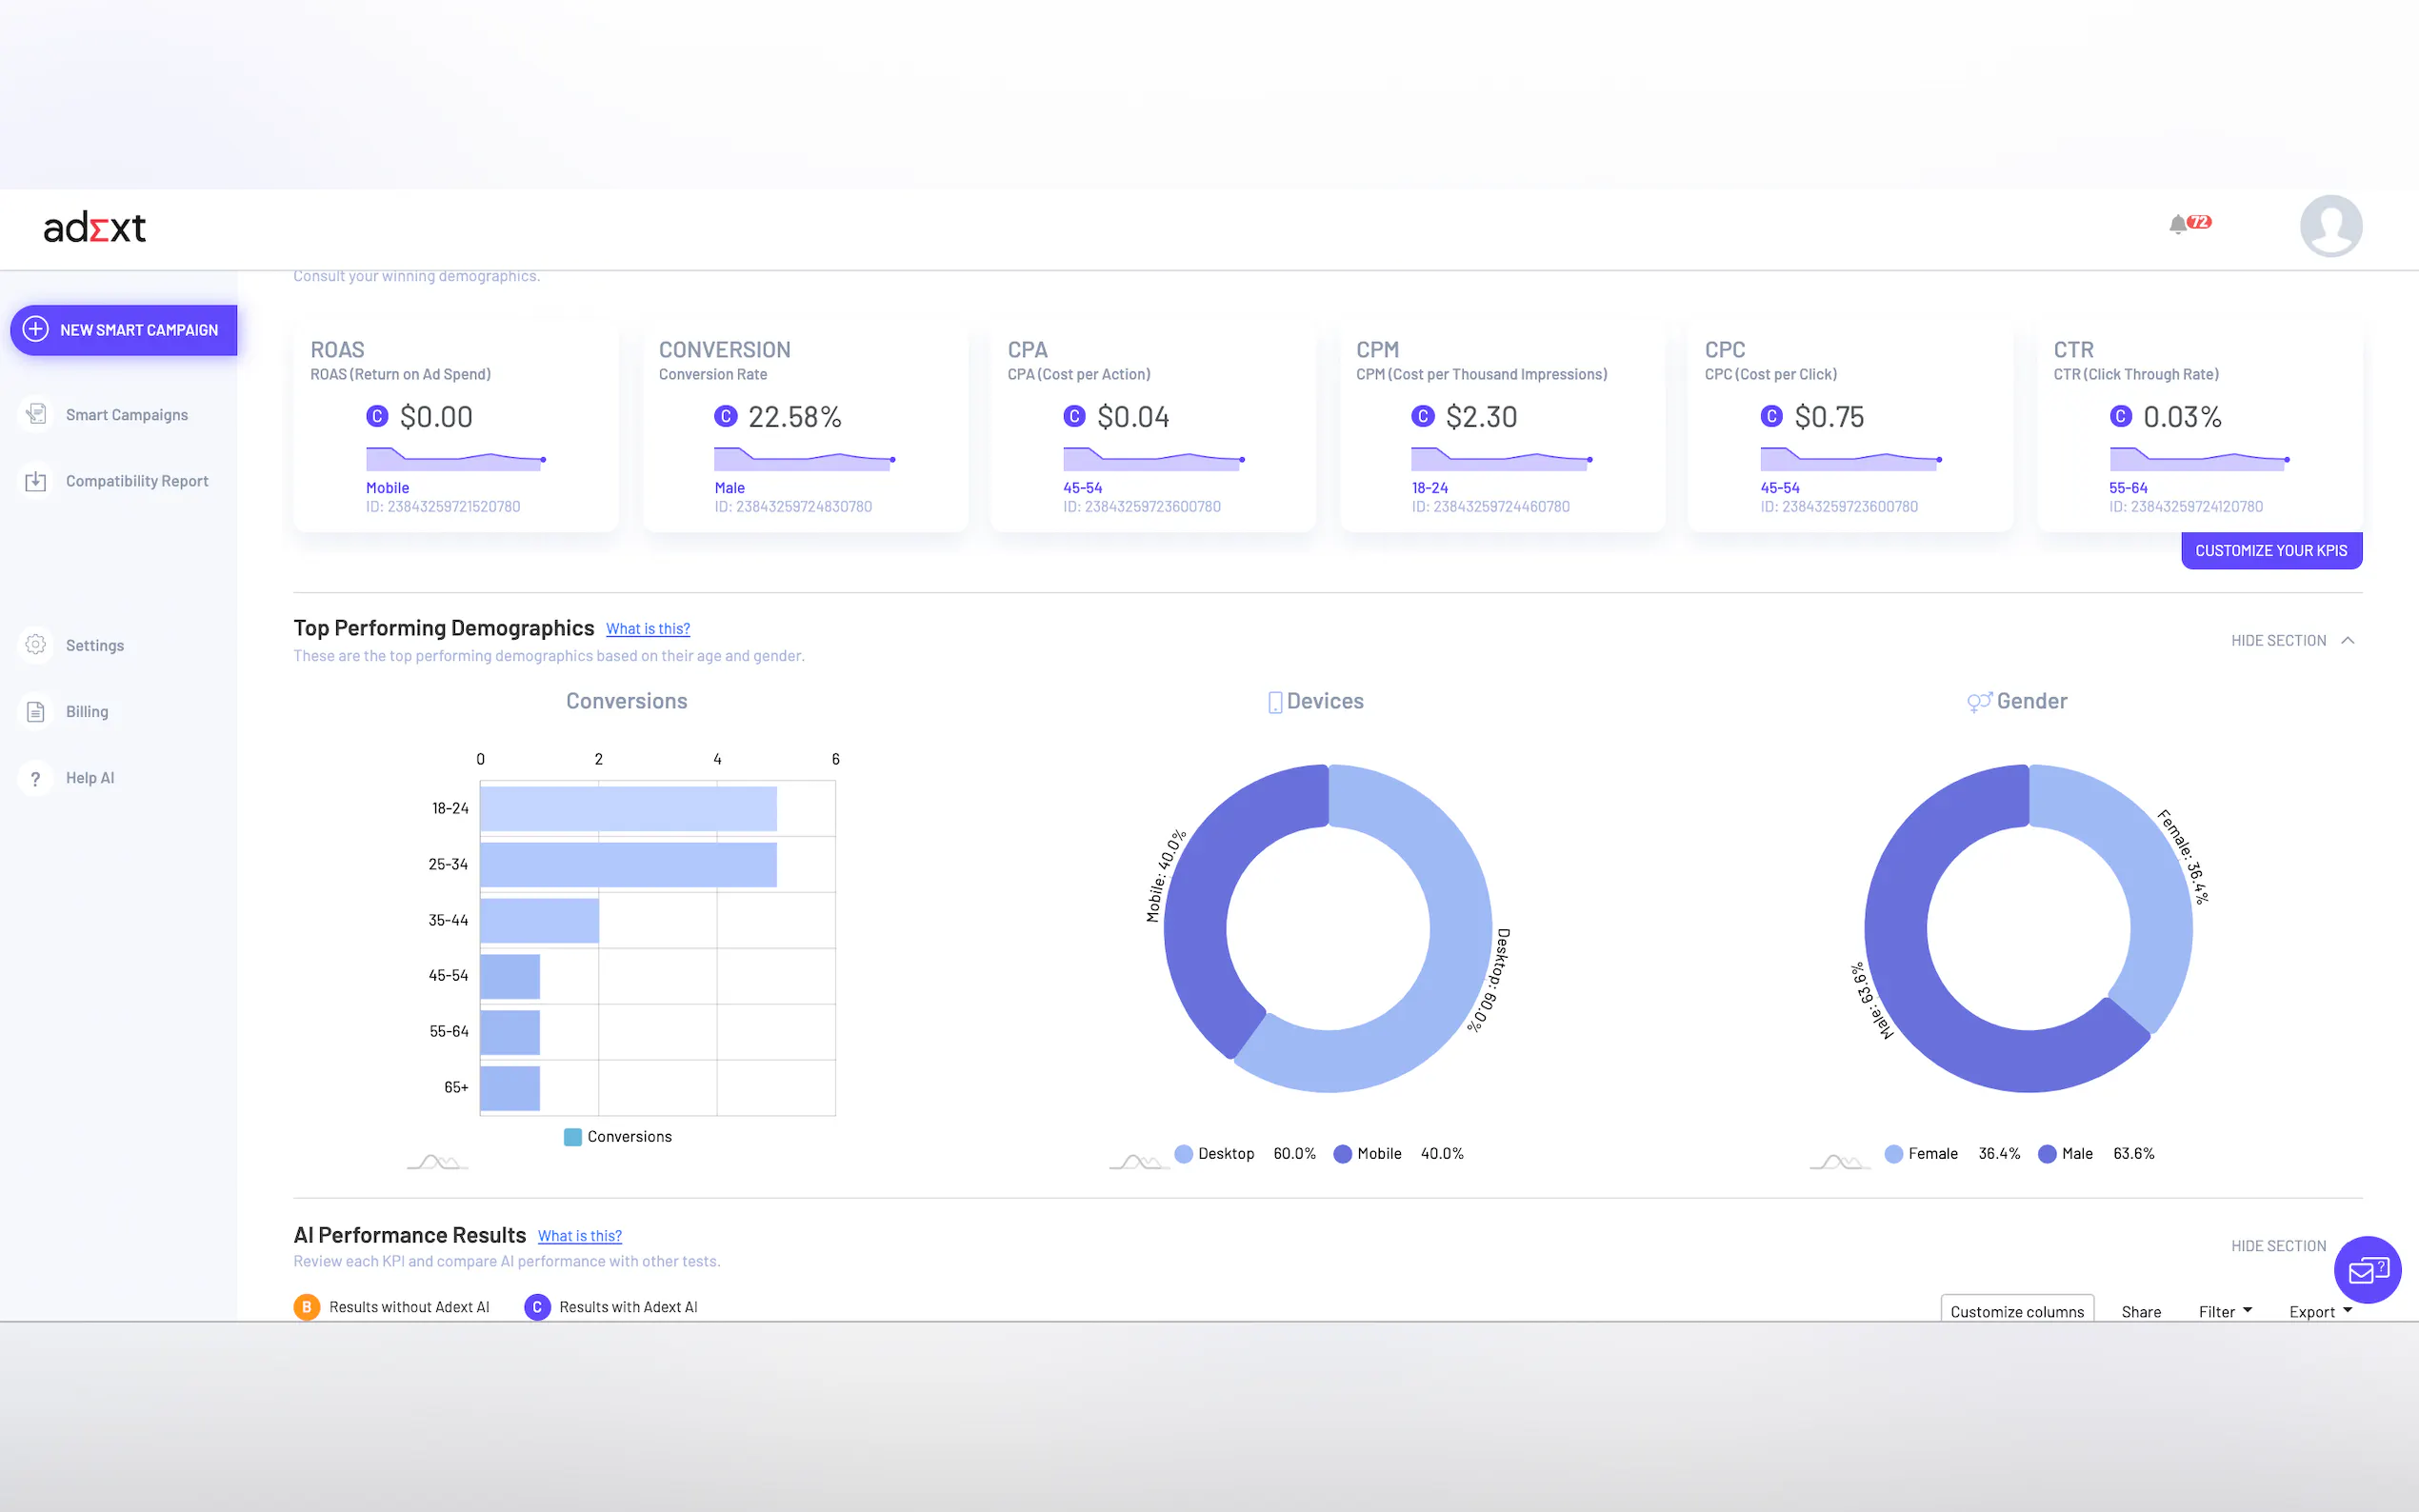Open Settings gear icon in sidebar

36,645
